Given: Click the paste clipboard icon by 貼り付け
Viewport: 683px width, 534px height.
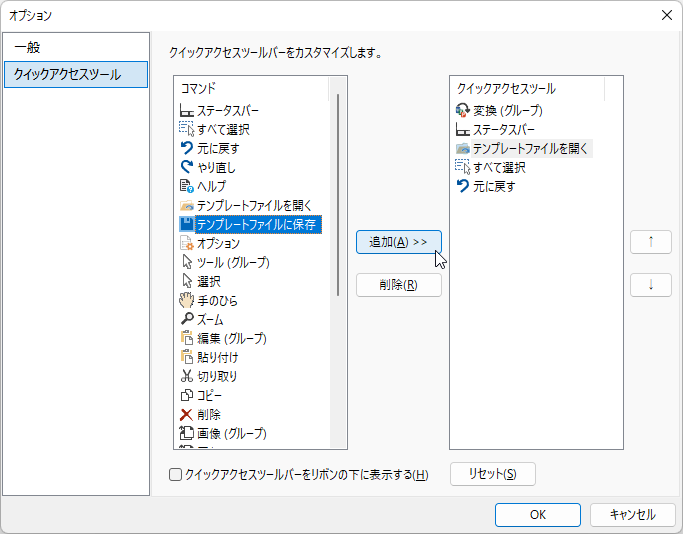Looking at the screenshot, I should pyautogui.click(x=186, y=357).
